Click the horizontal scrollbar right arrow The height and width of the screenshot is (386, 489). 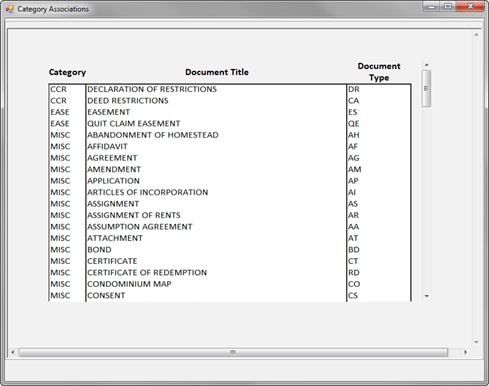click(465, 352)
